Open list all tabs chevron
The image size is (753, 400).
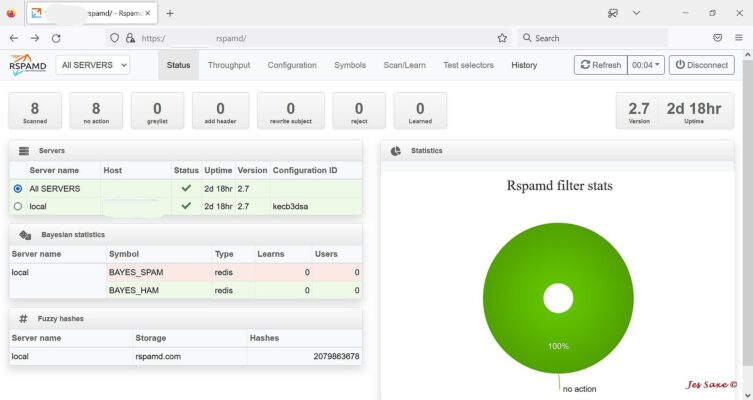(636, 13)
